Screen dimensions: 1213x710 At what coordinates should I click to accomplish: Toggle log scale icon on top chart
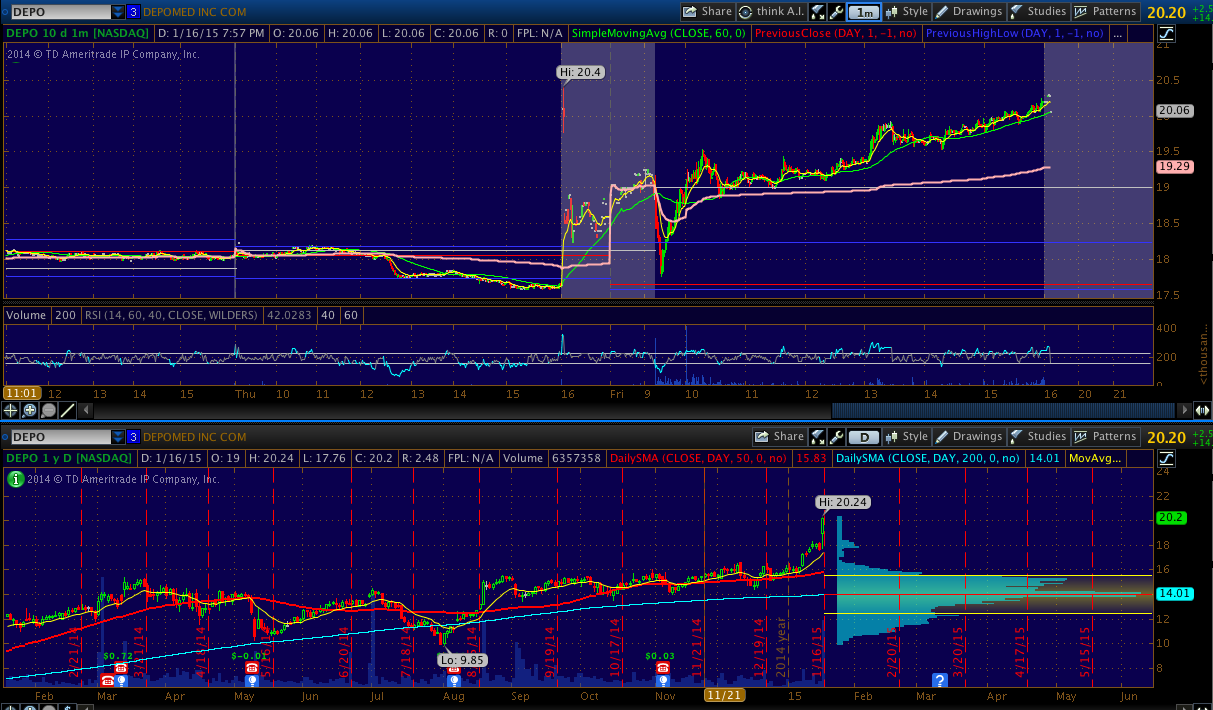(1167, 33)
